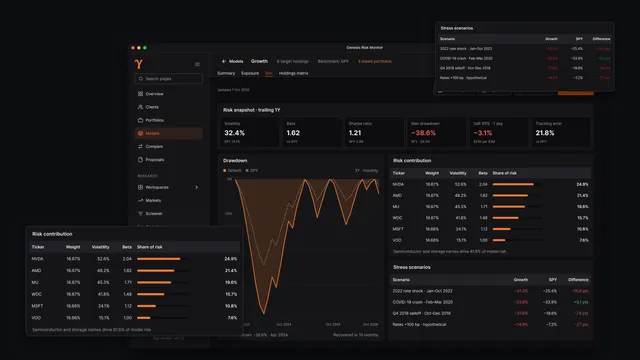Select MSFT row in floating Risk contribution card

click(135, 306)
